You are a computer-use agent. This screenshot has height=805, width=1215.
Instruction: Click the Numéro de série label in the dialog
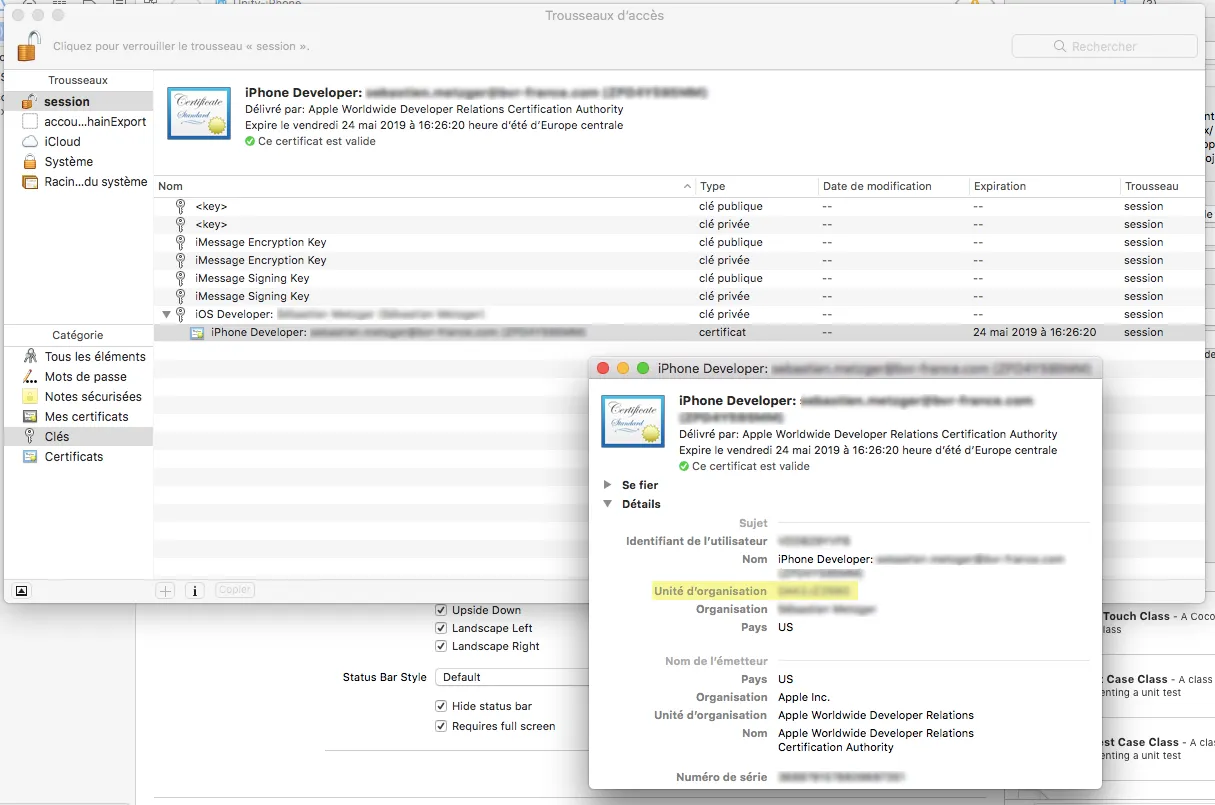point(722,777)
